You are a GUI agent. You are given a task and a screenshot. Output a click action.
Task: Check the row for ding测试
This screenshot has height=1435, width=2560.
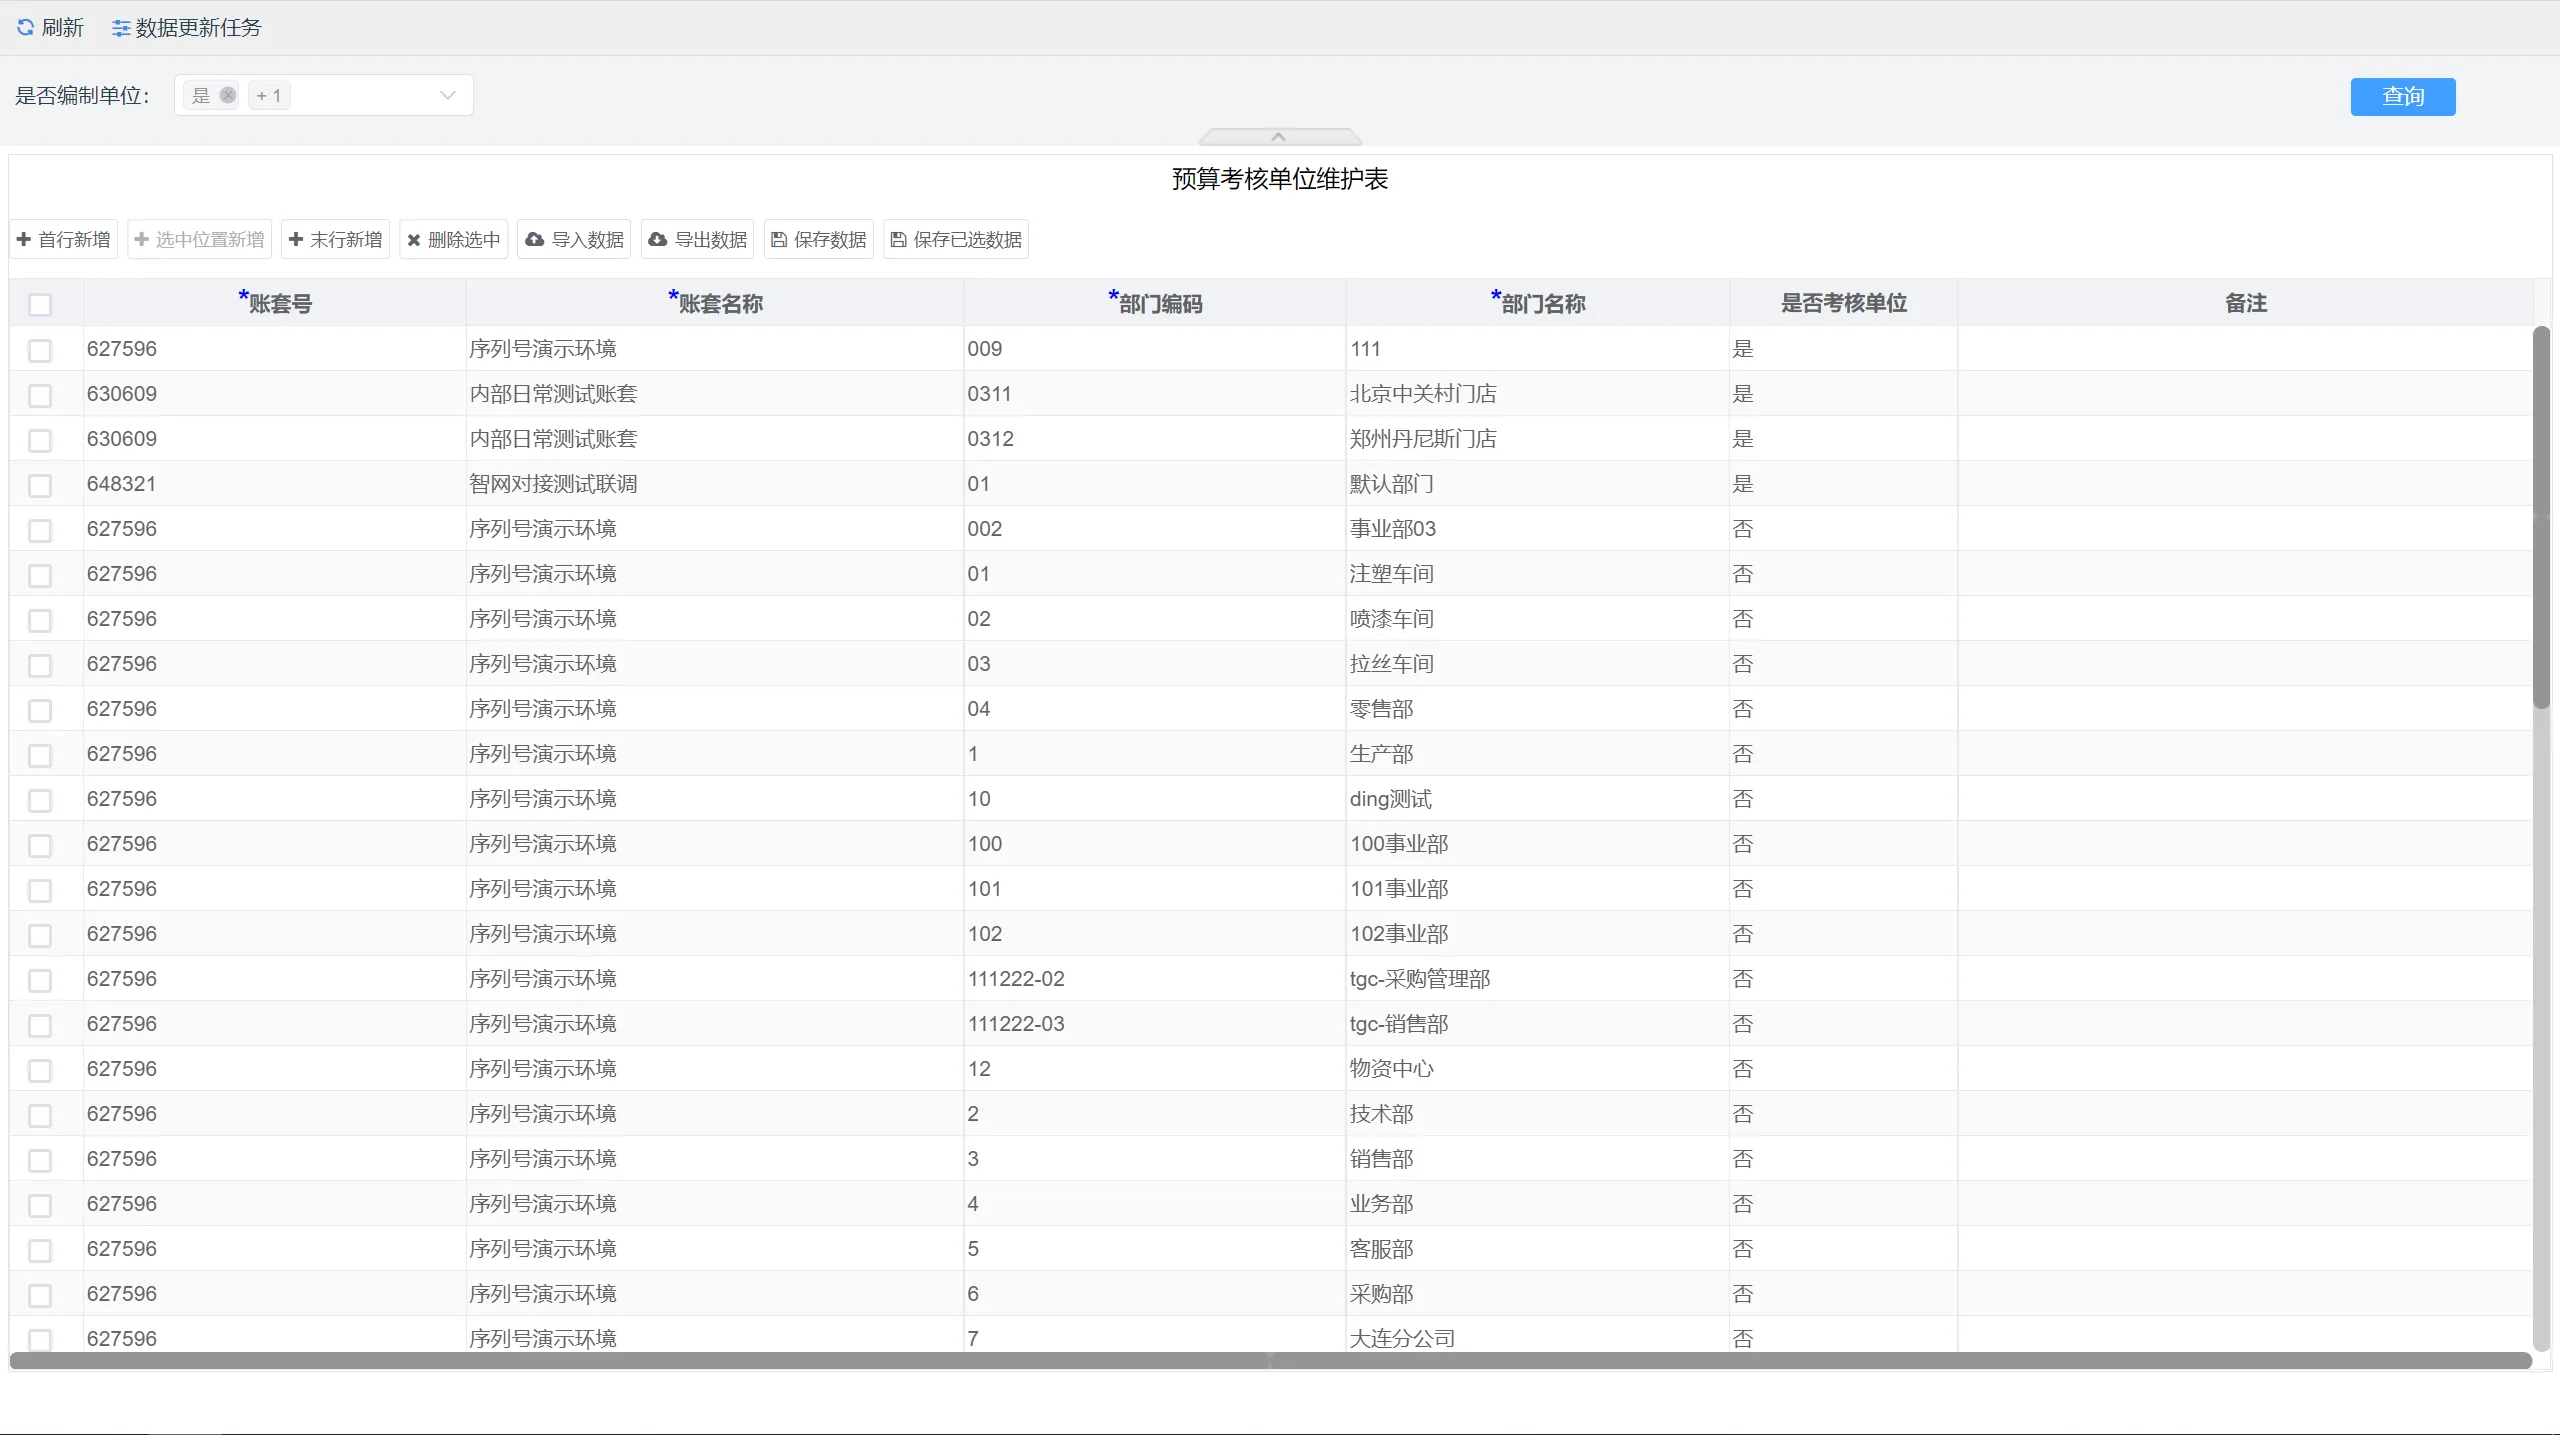[x=40, y=800]
